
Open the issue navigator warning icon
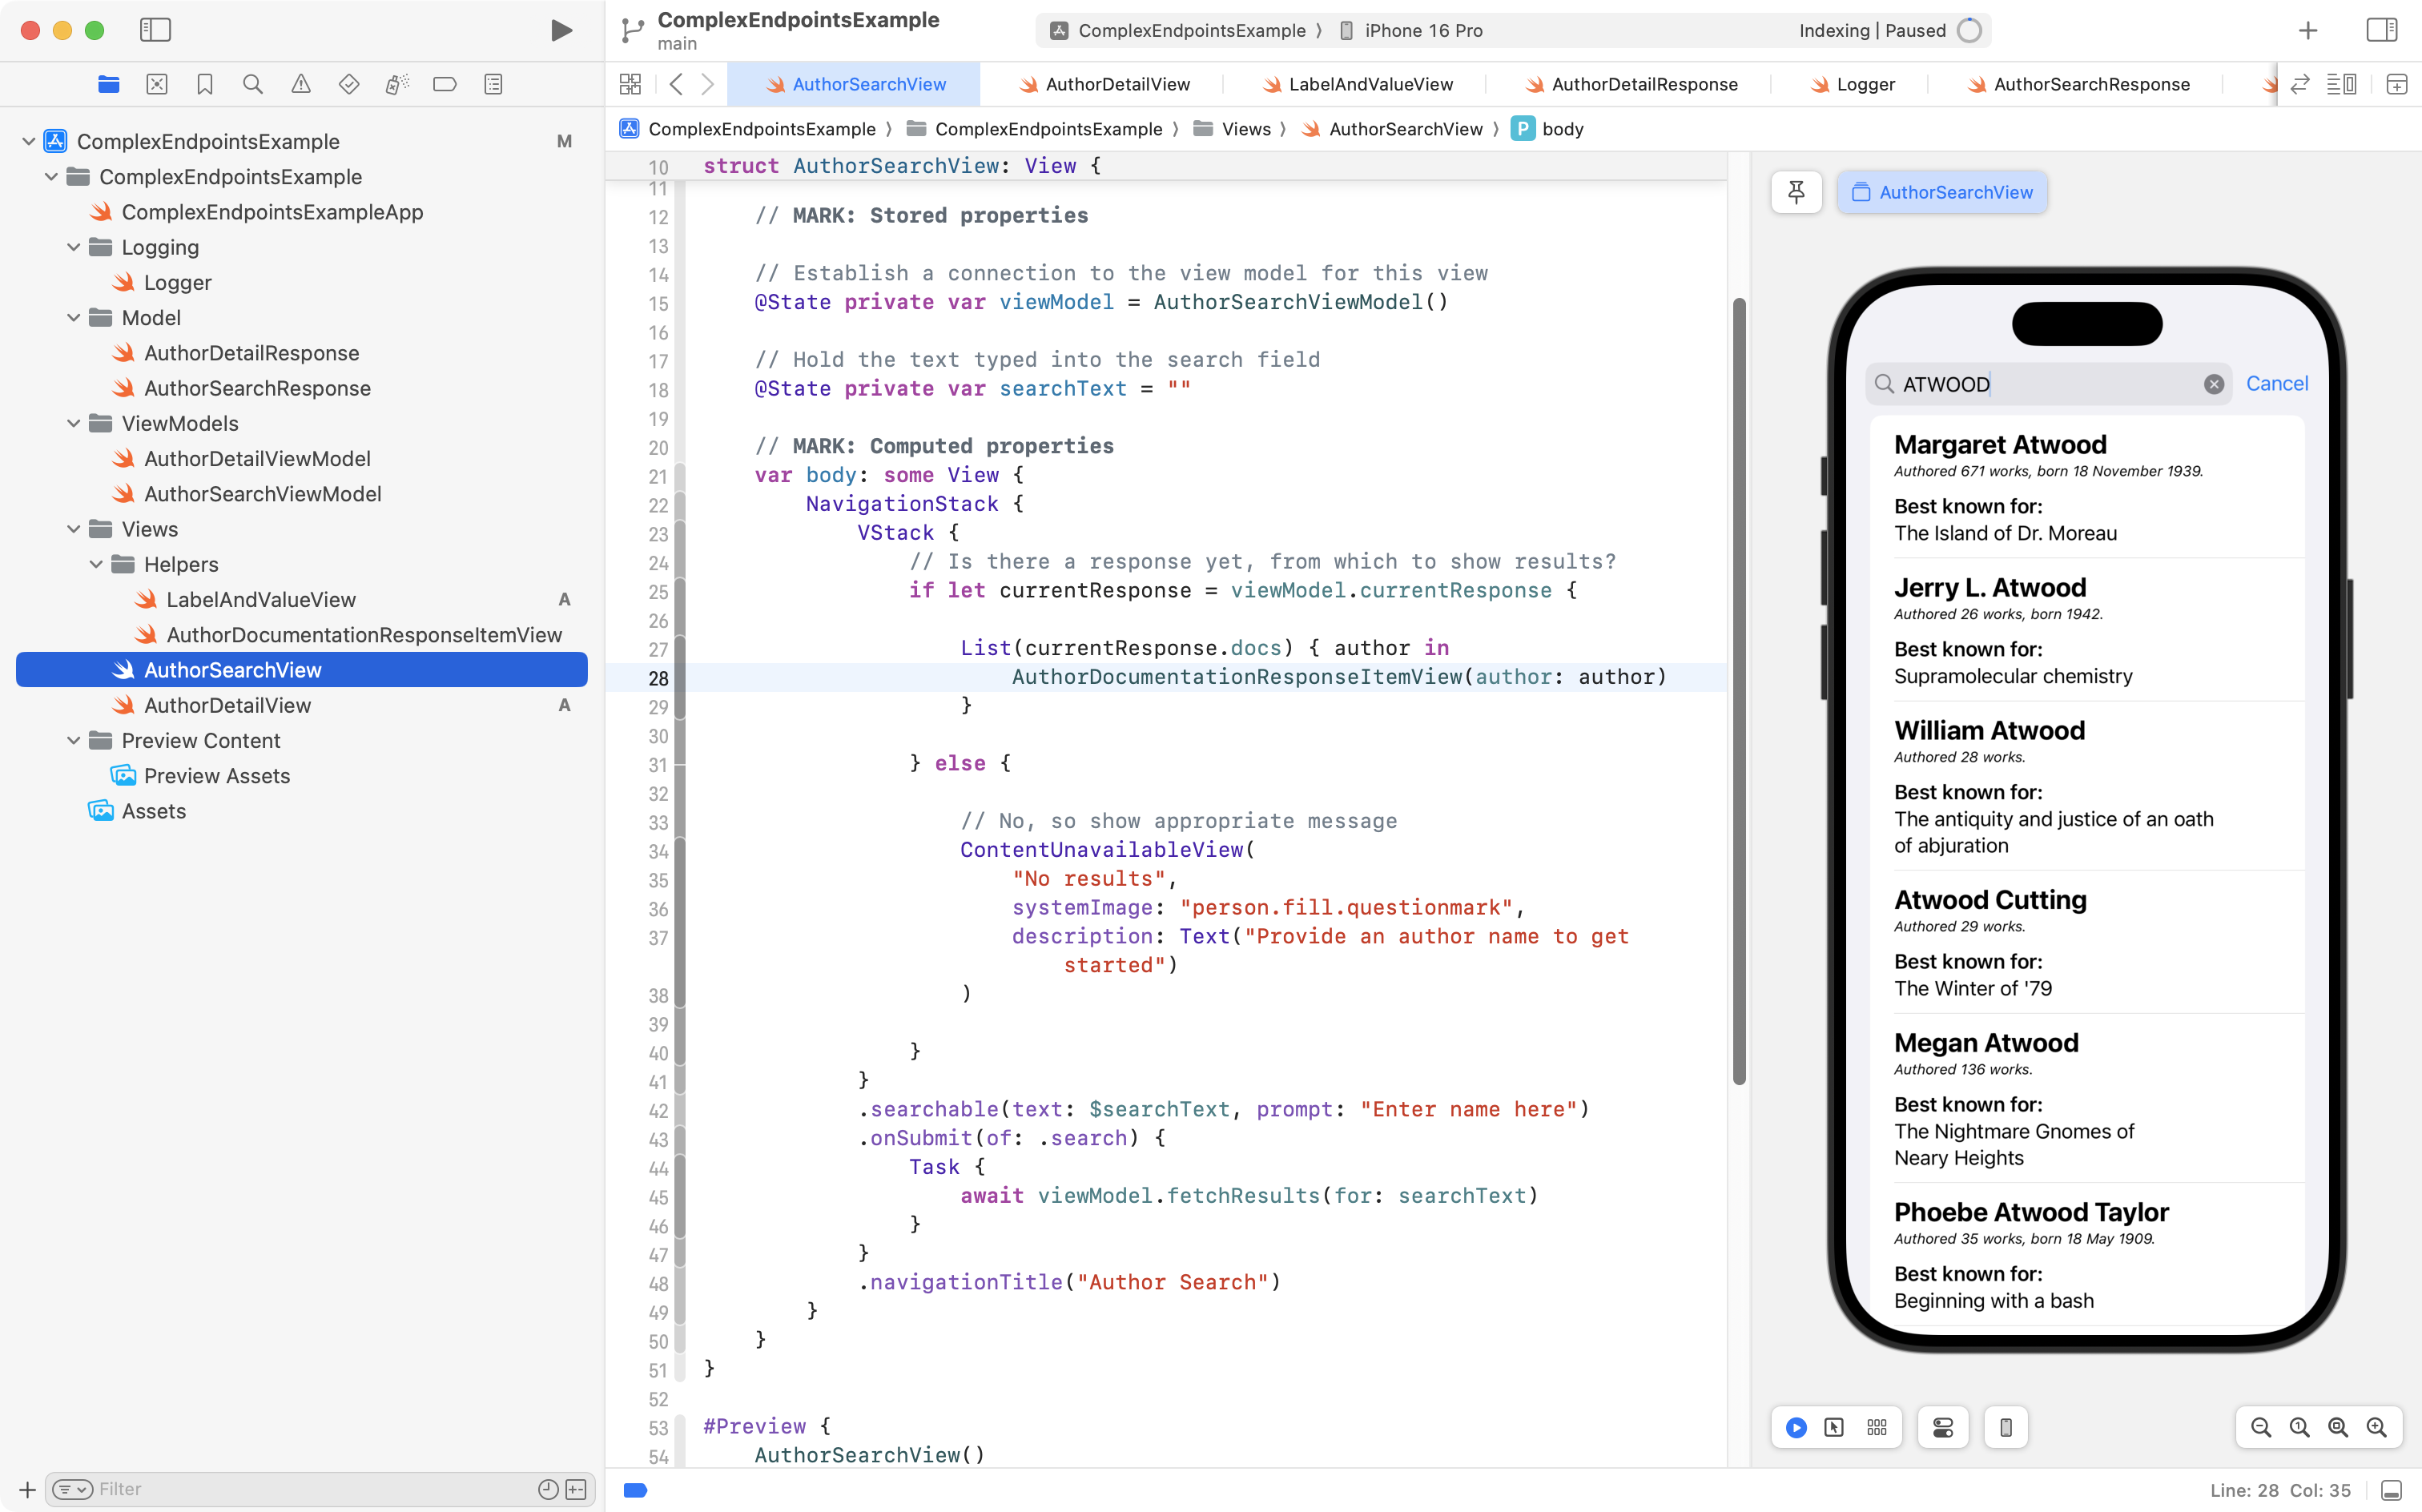coord(301,85)
